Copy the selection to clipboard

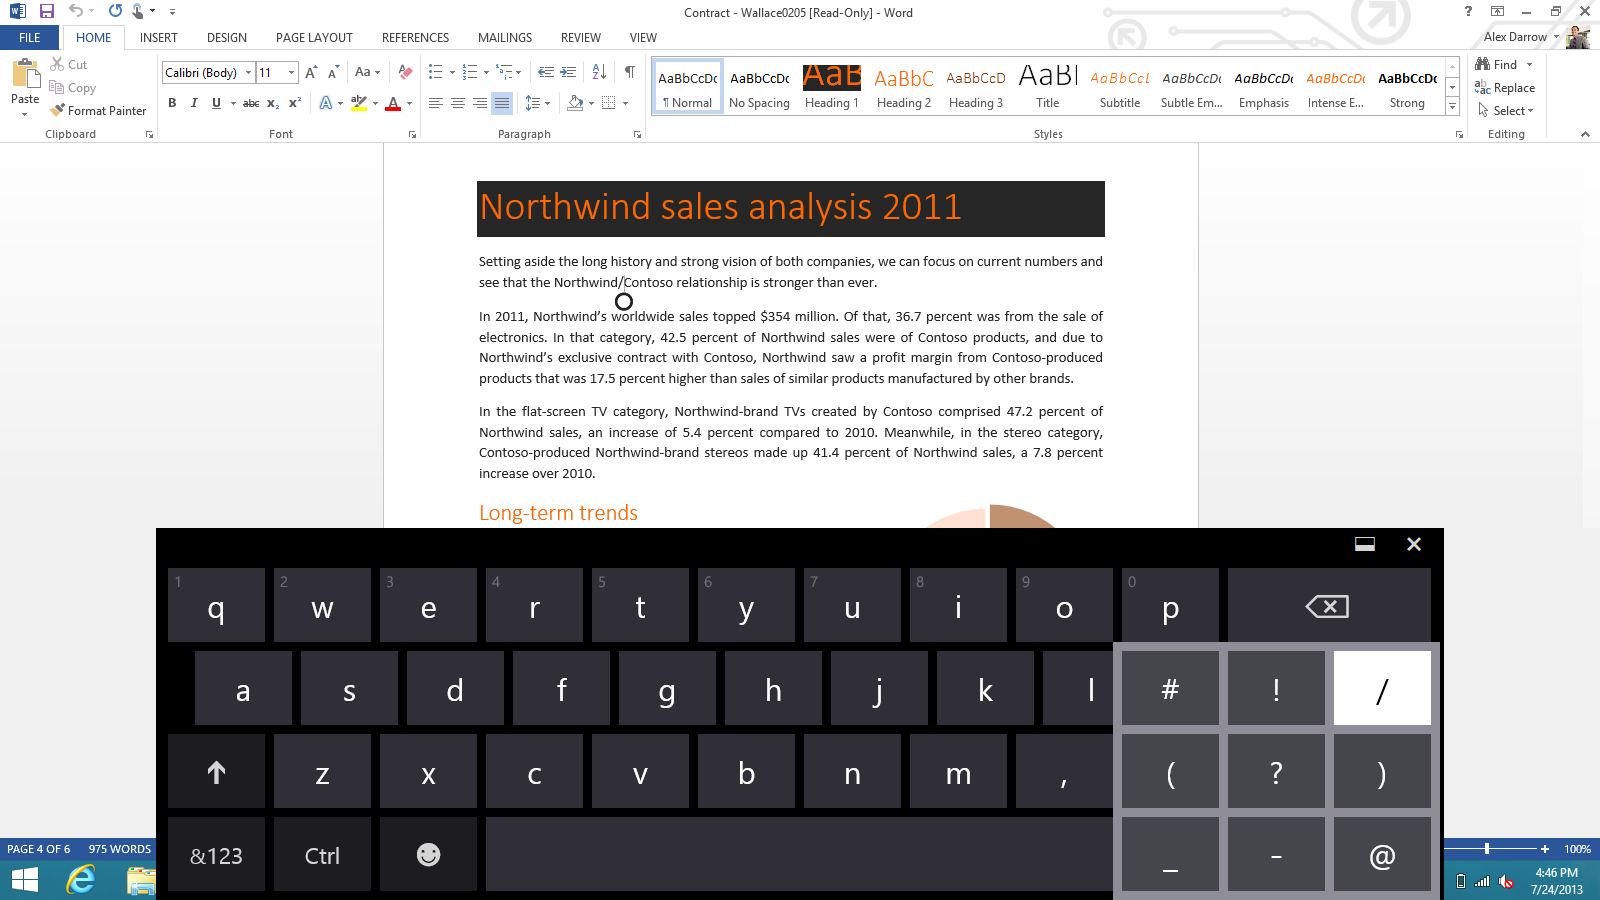coord(73,88)
